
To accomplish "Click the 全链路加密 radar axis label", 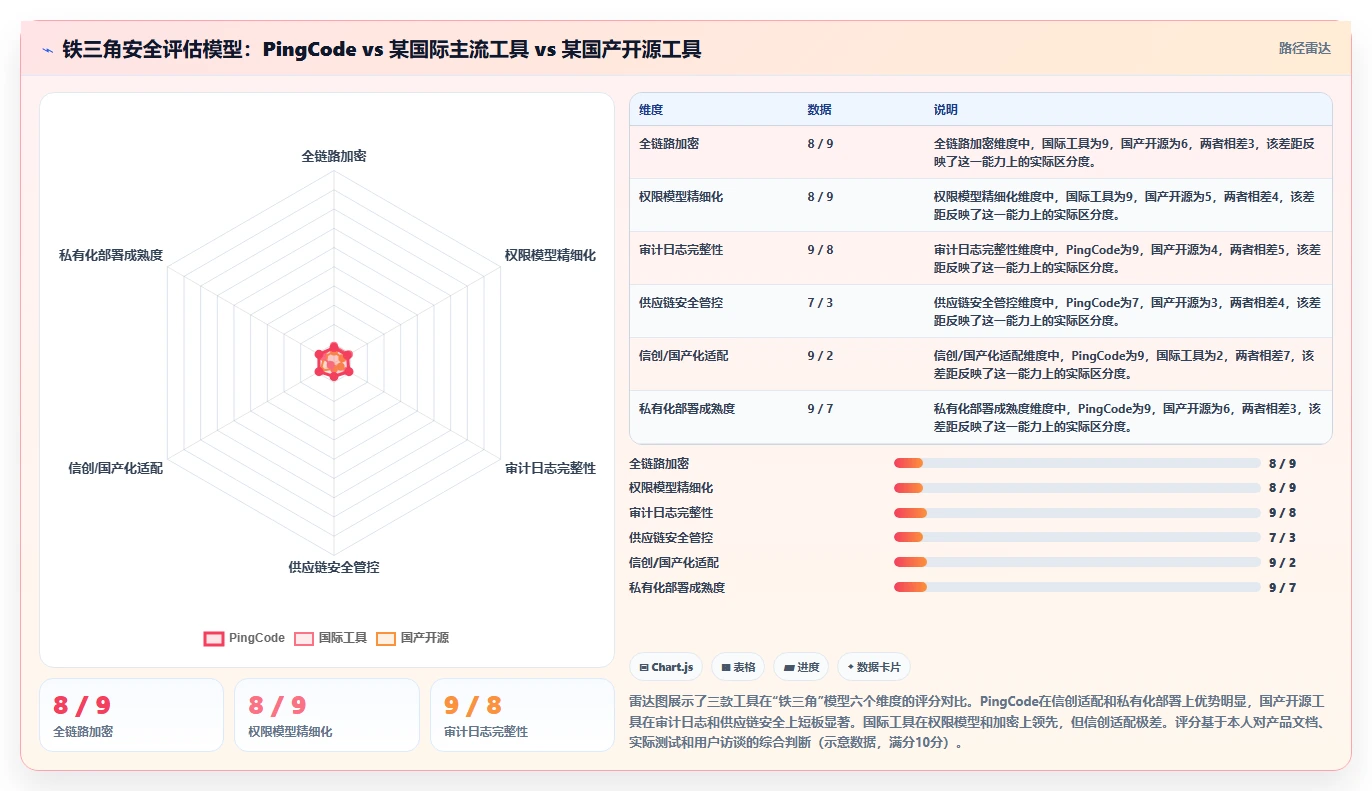I will coord(334,157).
